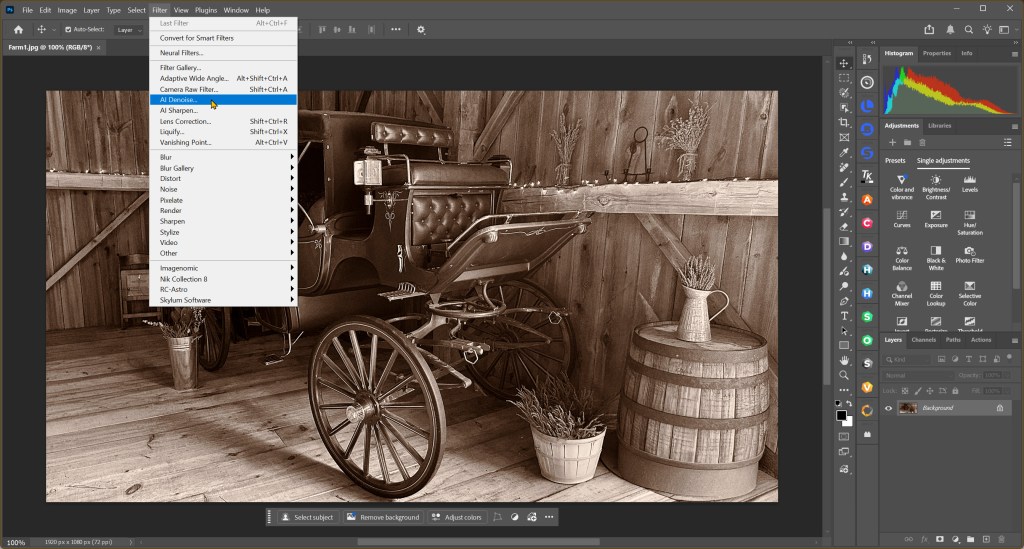Screen dimensions: 1024x549
Task: Add a Curves adjustment
Action: tap(902, 216)
